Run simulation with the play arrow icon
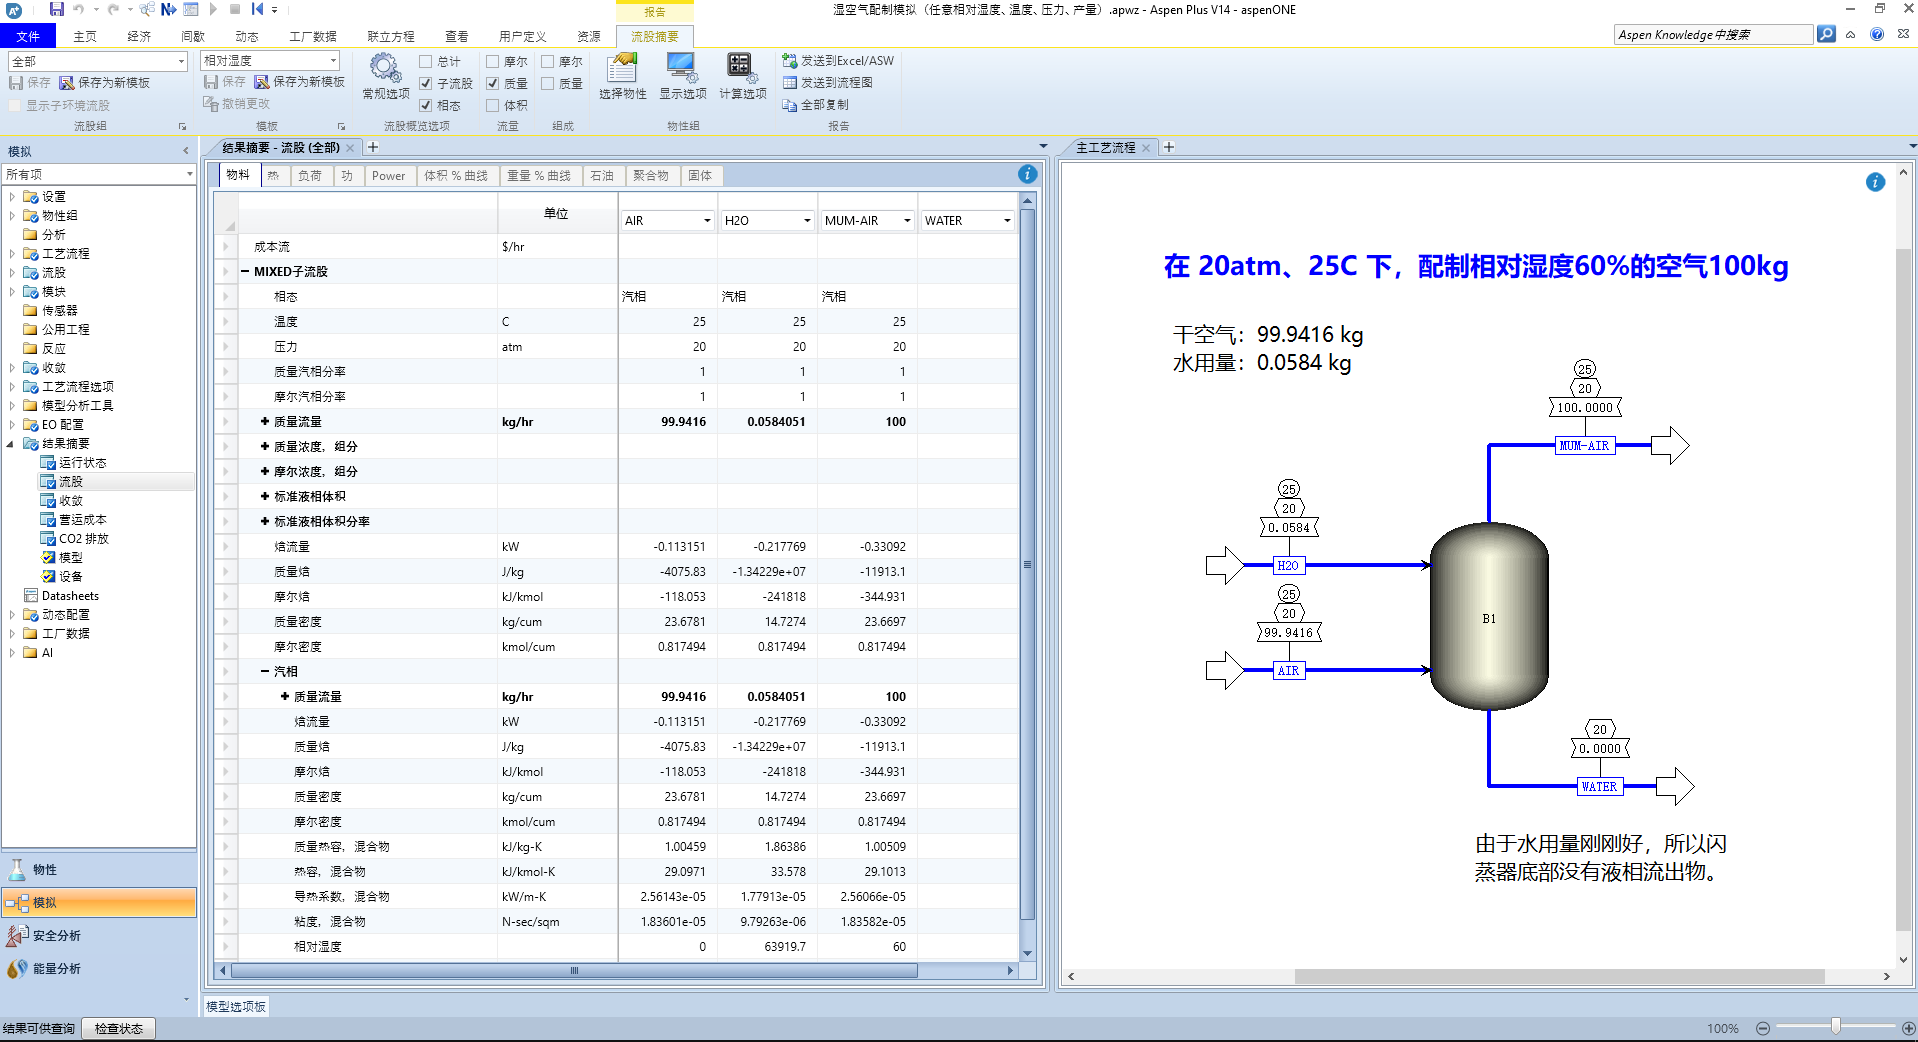The image size is (1918, 1042). click(x=213, y=9)
